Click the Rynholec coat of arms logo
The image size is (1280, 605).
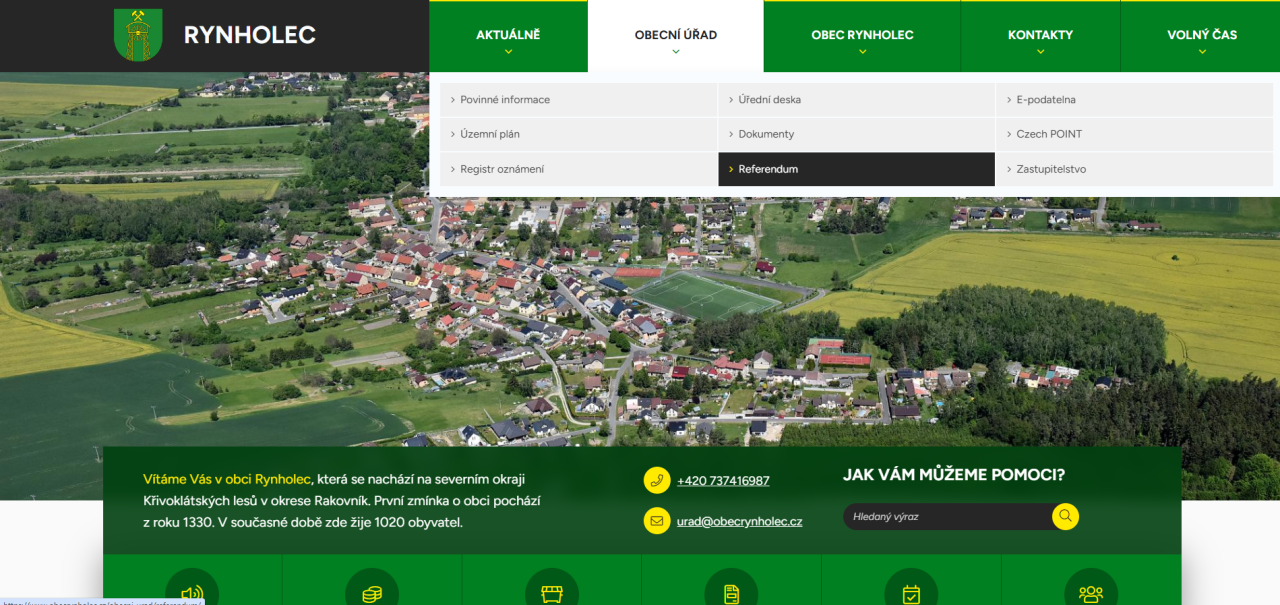pyautogui.click(x=138, y=35)
